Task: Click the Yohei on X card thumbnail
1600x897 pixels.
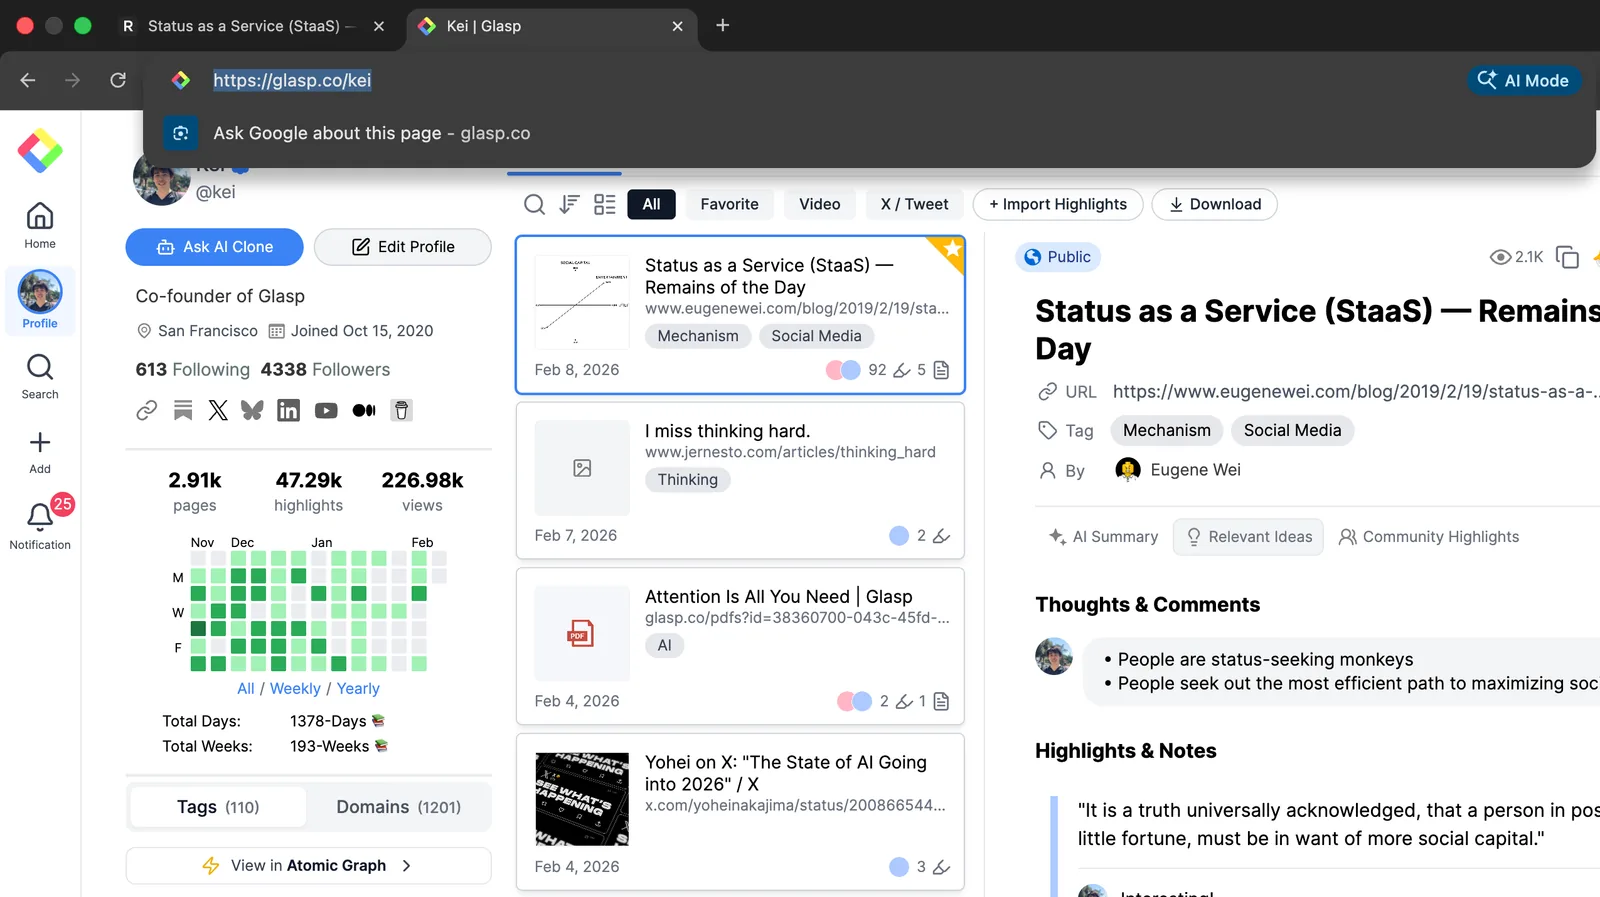Action: click(x=582, y=799)
